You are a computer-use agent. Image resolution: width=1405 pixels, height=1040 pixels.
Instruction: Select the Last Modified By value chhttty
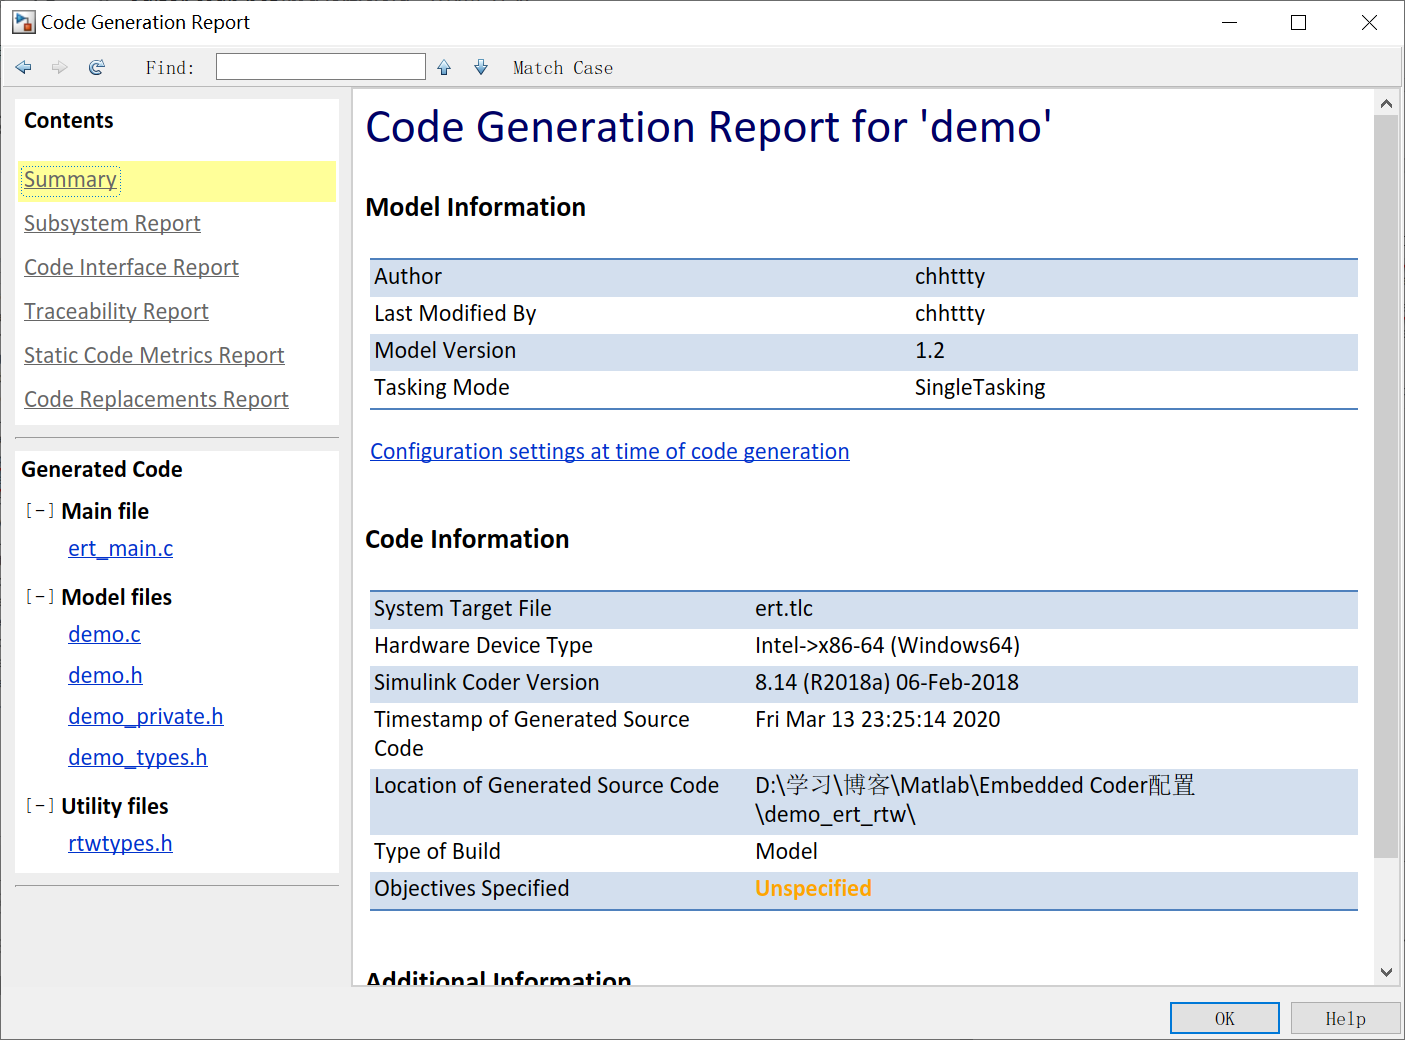(950, 314)
